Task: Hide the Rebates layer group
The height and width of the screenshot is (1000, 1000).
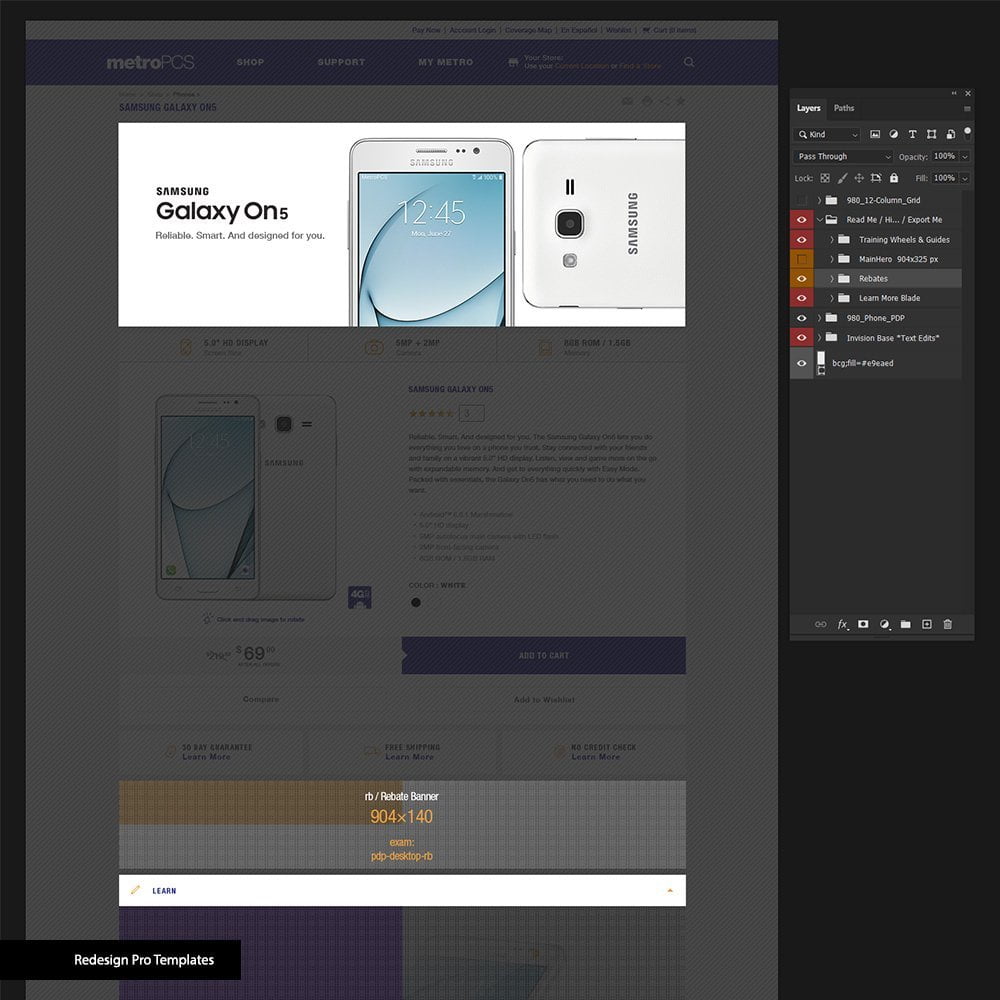Action: [x=801, y=279]
